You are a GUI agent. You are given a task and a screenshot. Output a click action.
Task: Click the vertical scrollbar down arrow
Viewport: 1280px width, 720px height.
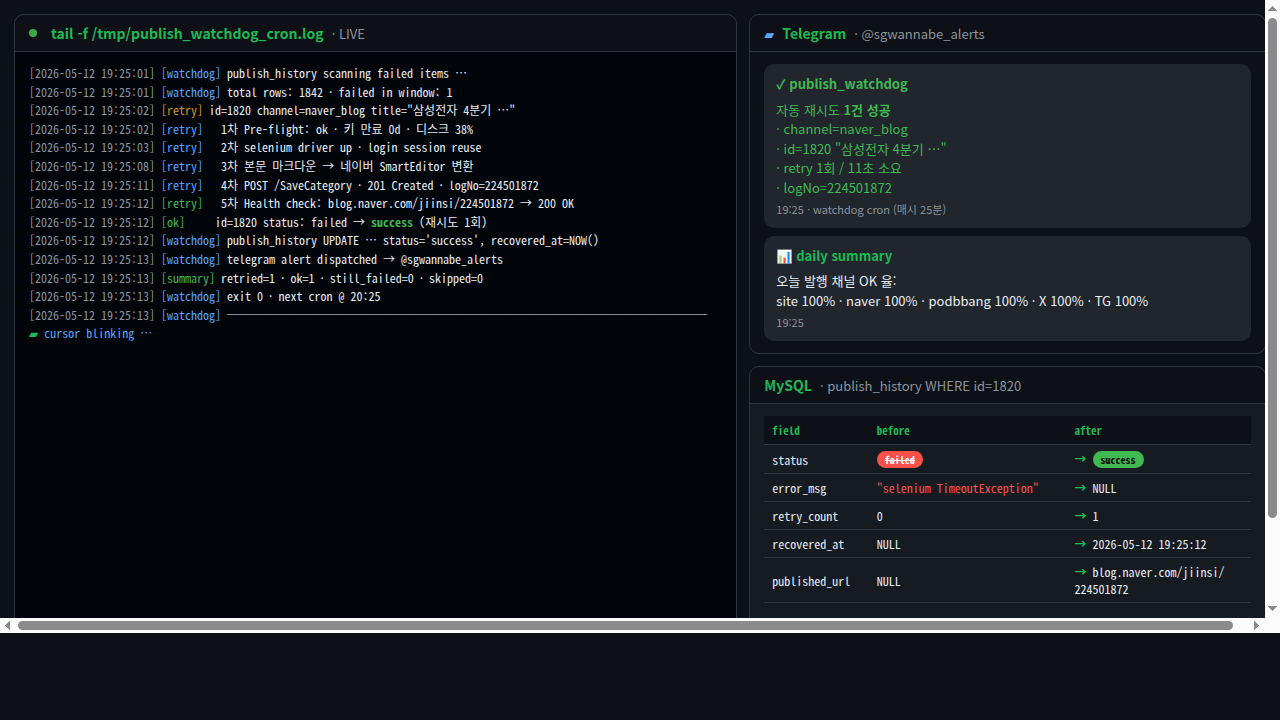[x=1272, y=608]
